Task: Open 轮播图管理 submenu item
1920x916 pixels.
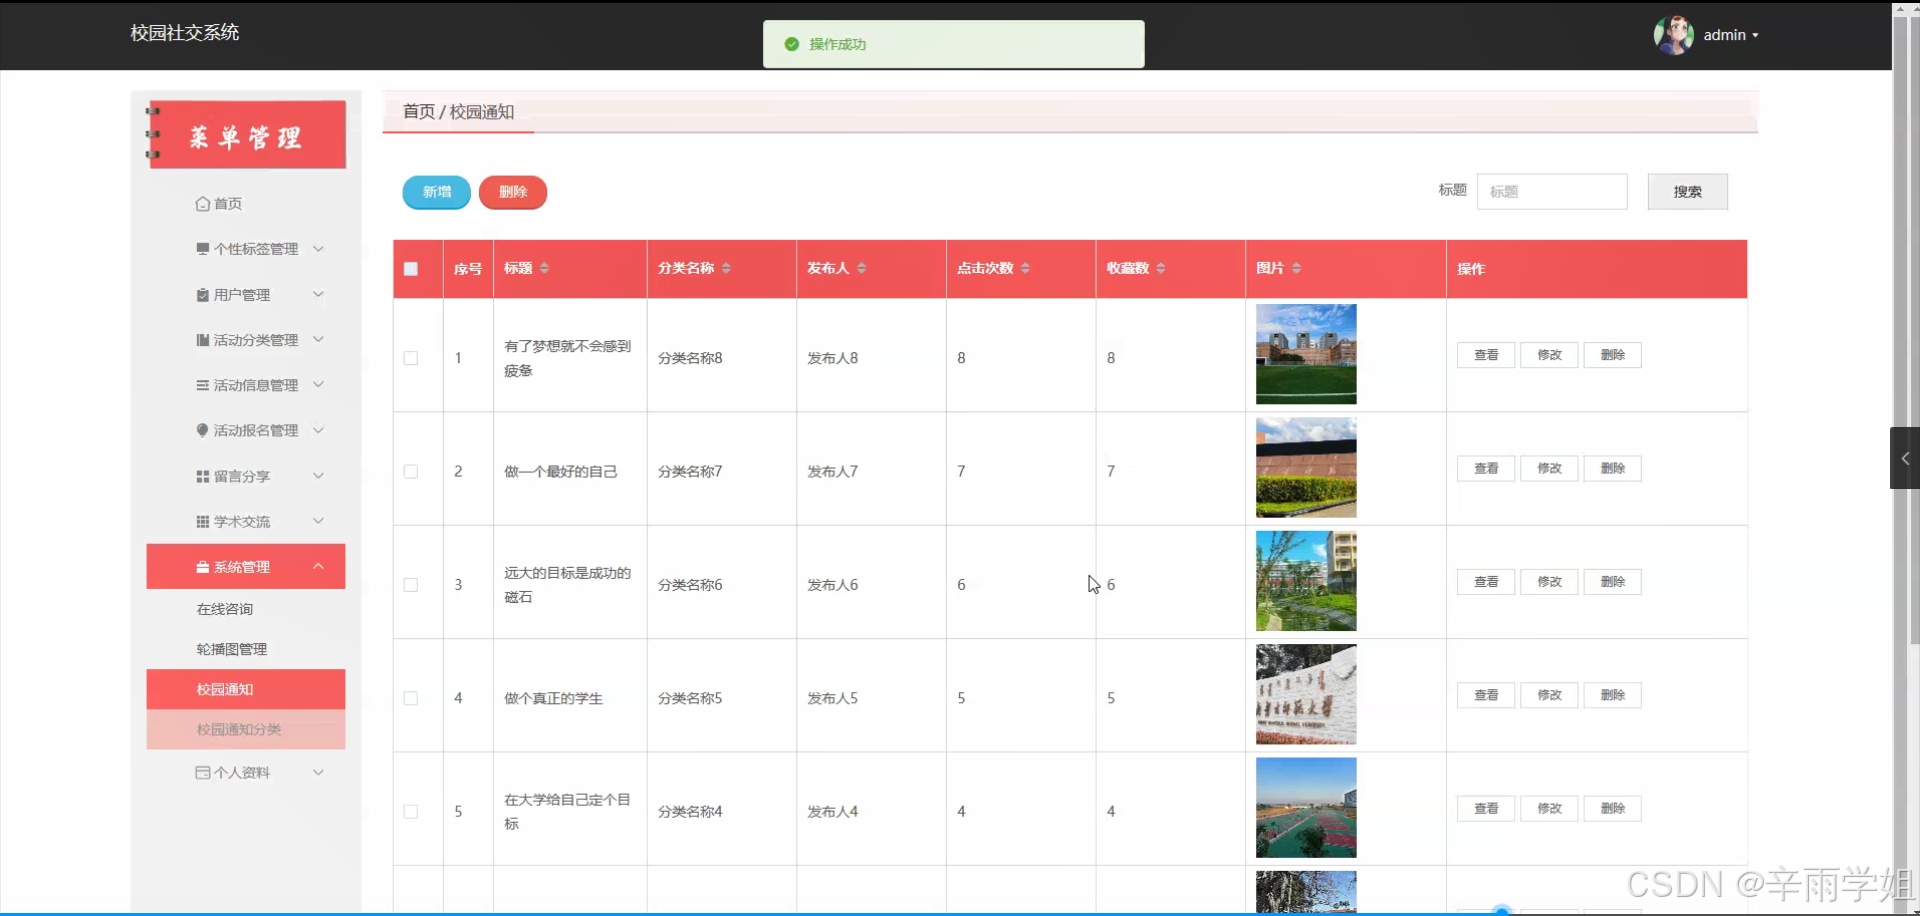Action: coord(246,649)
